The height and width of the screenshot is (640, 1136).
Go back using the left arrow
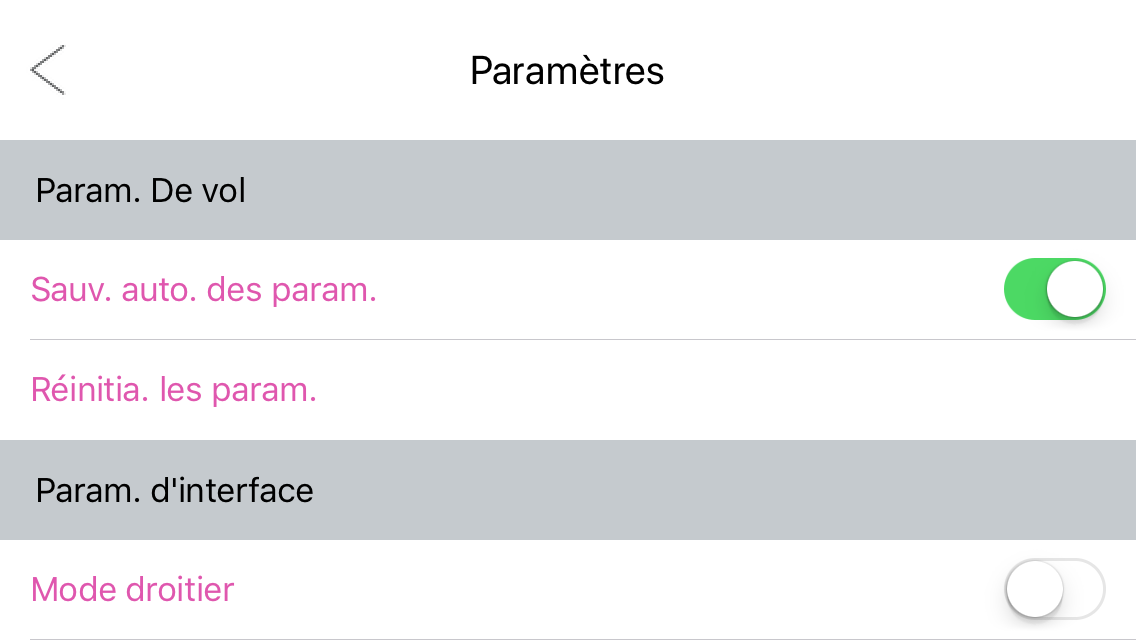tap(47, 70)
